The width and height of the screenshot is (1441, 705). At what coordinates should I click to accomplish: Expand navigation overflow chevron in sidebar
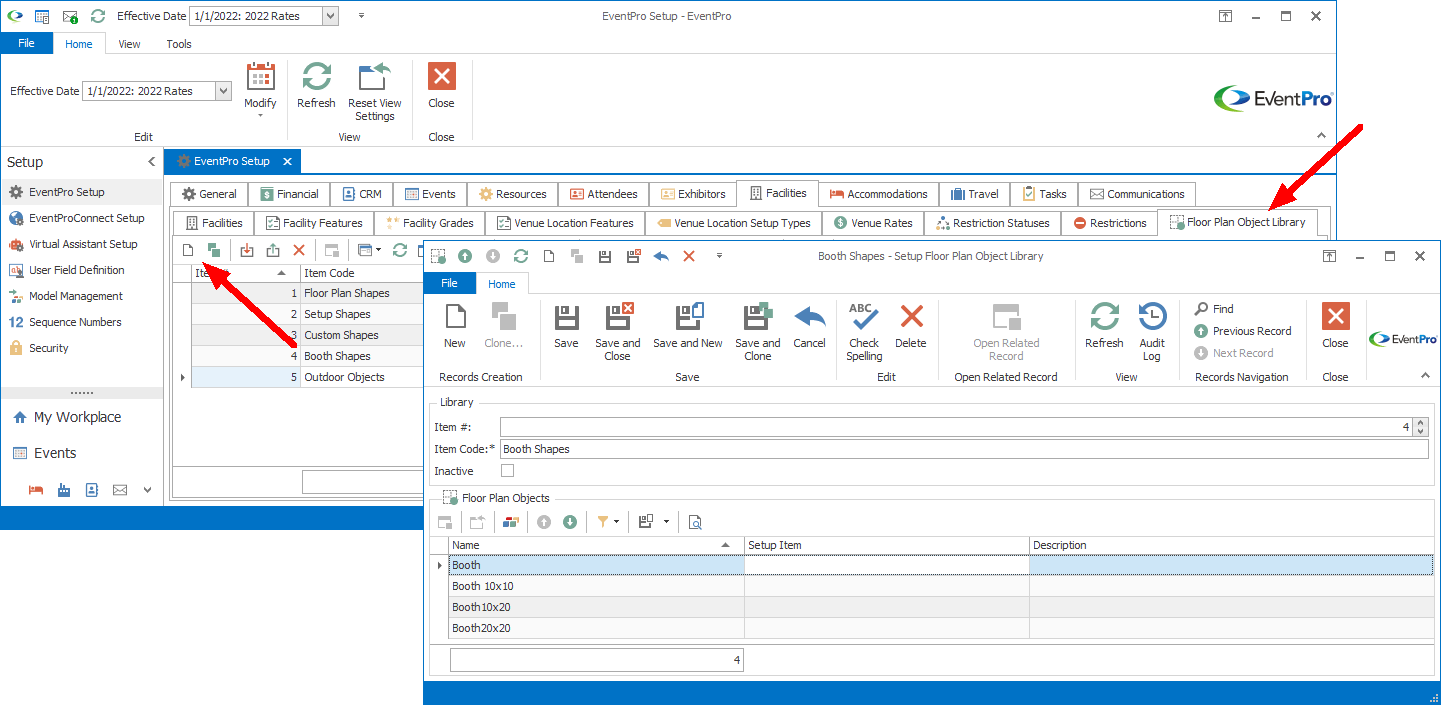click(148, 490)
